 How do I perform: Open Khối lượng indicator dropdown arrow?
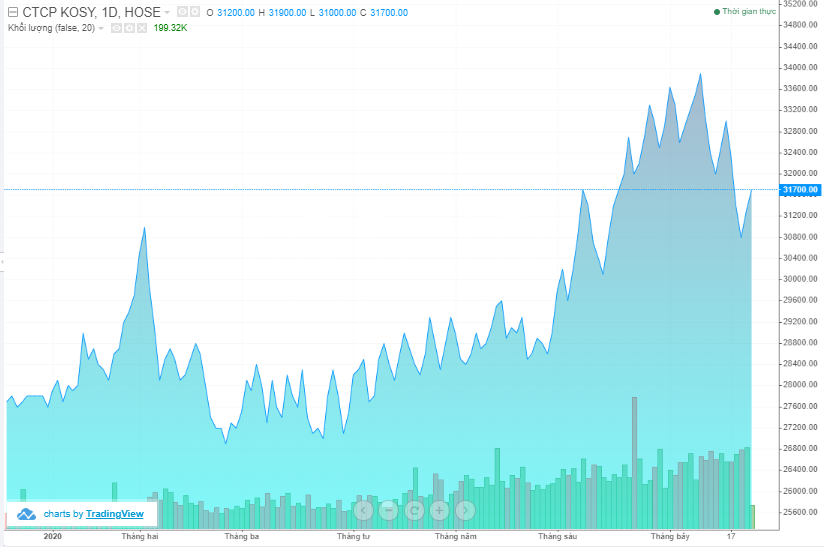pos(101,28)
